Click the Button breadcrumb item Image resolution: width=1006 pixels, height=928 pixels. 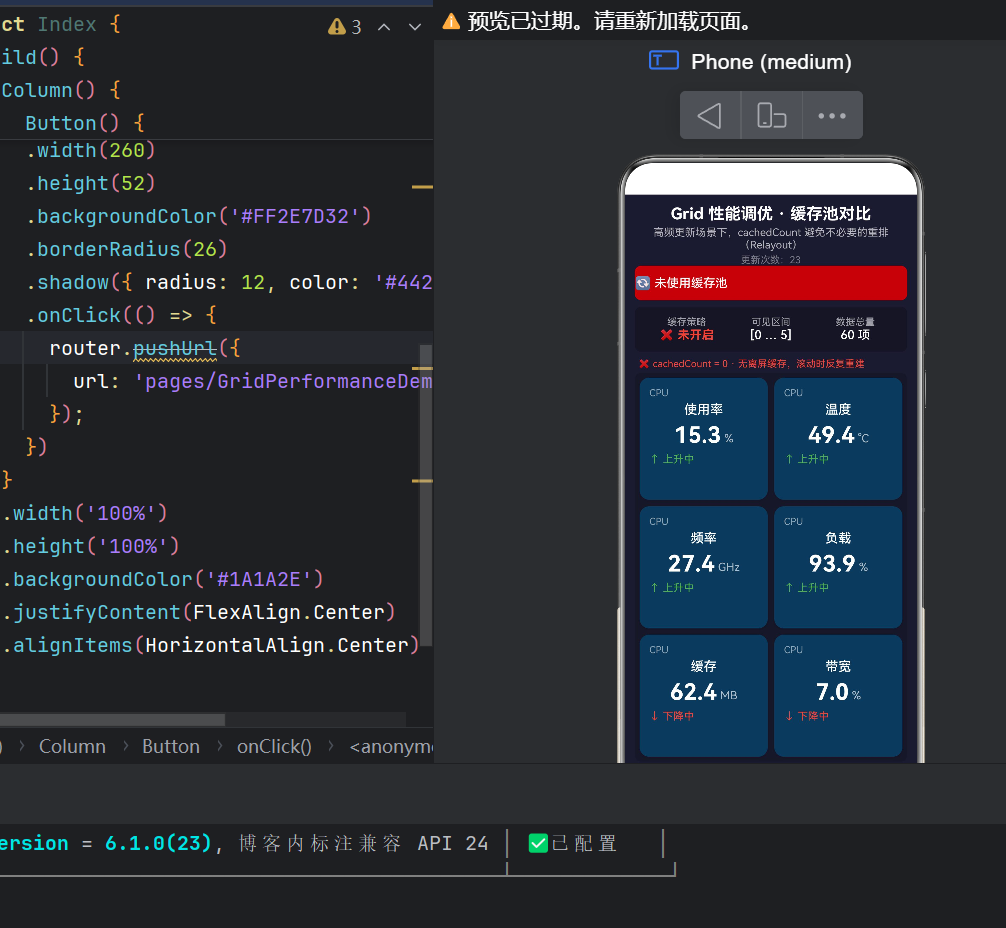(171, 746)
